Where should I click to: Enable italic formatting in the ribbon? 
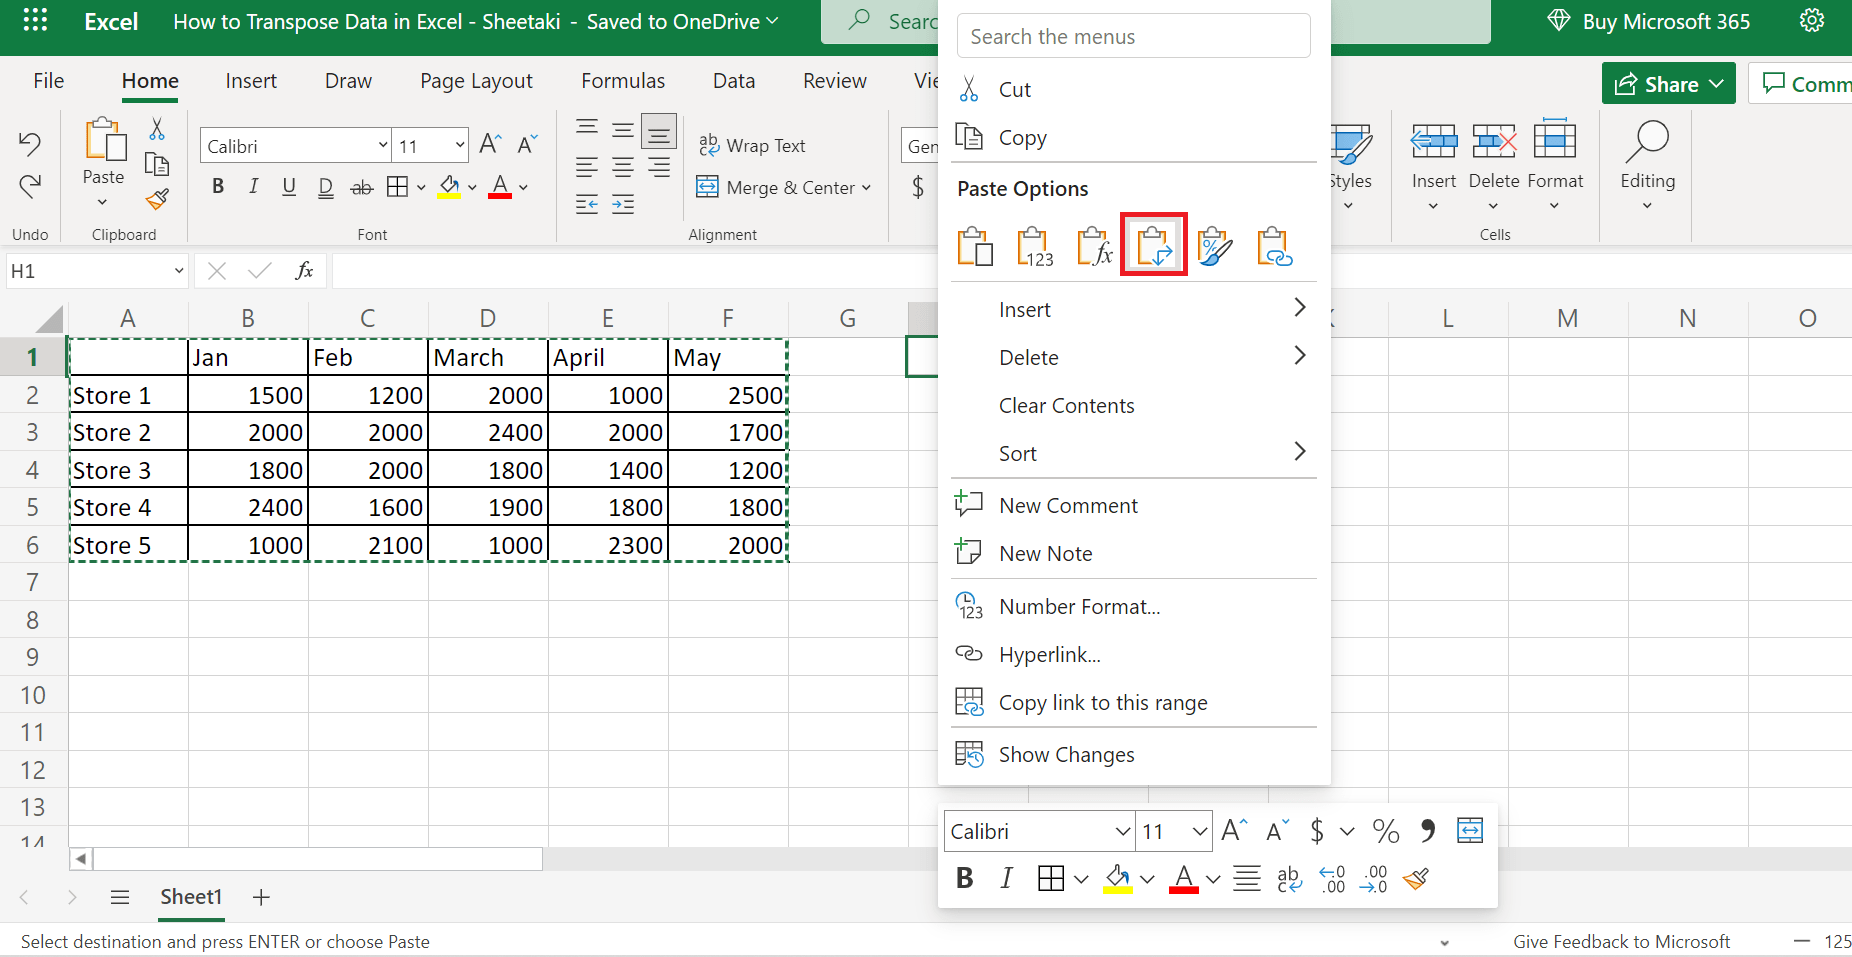(x=253, y=186)
